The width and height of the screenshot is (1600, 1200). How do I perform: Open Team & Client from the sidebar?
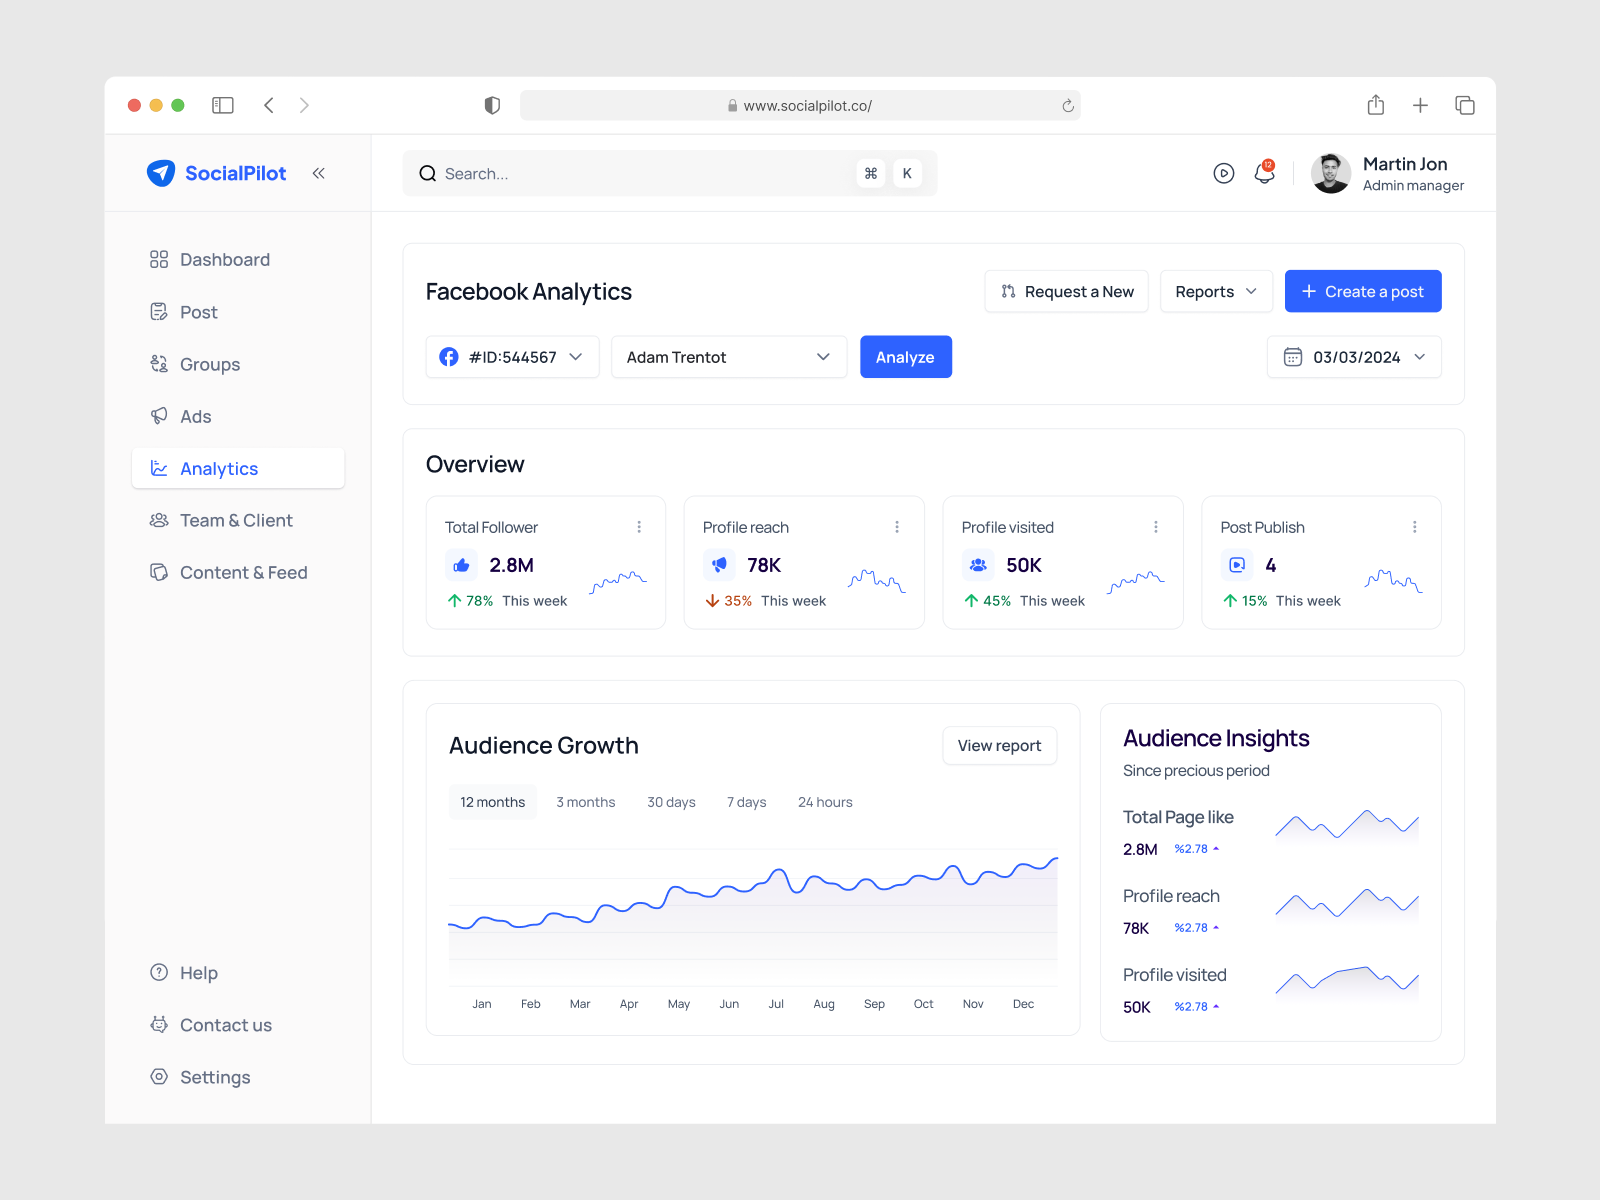(x=236, y=520)
